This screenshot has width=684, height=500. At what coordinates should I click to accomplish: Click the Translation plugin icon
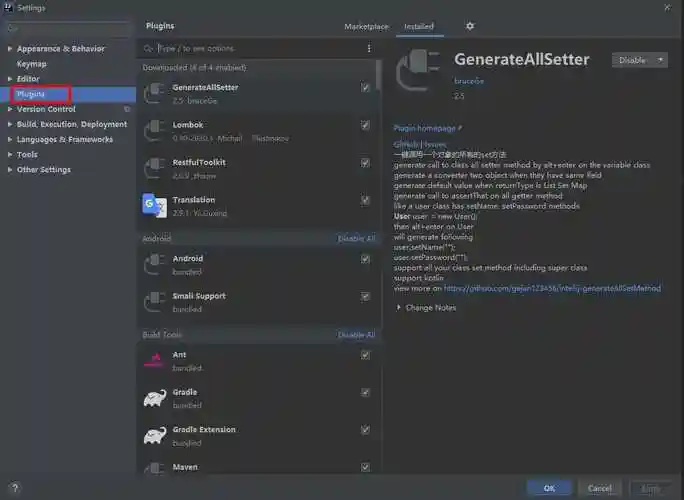154,205
